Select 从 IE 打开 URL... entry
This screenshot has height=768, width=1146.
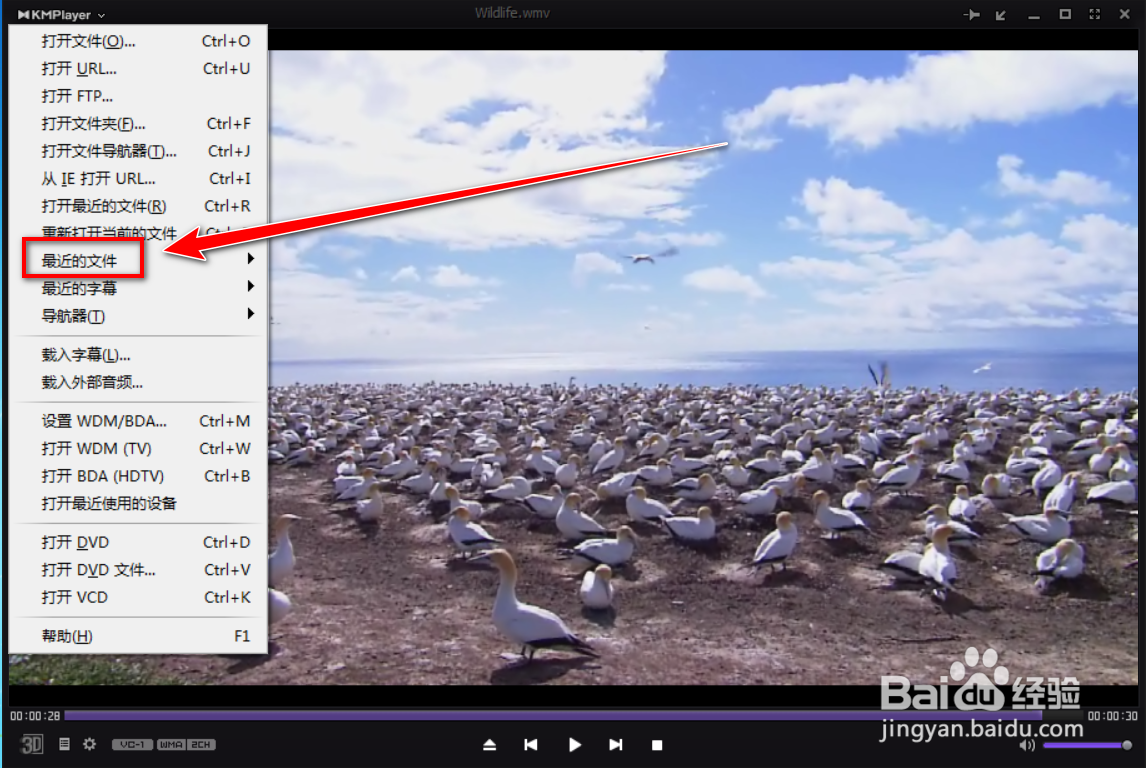139,178
